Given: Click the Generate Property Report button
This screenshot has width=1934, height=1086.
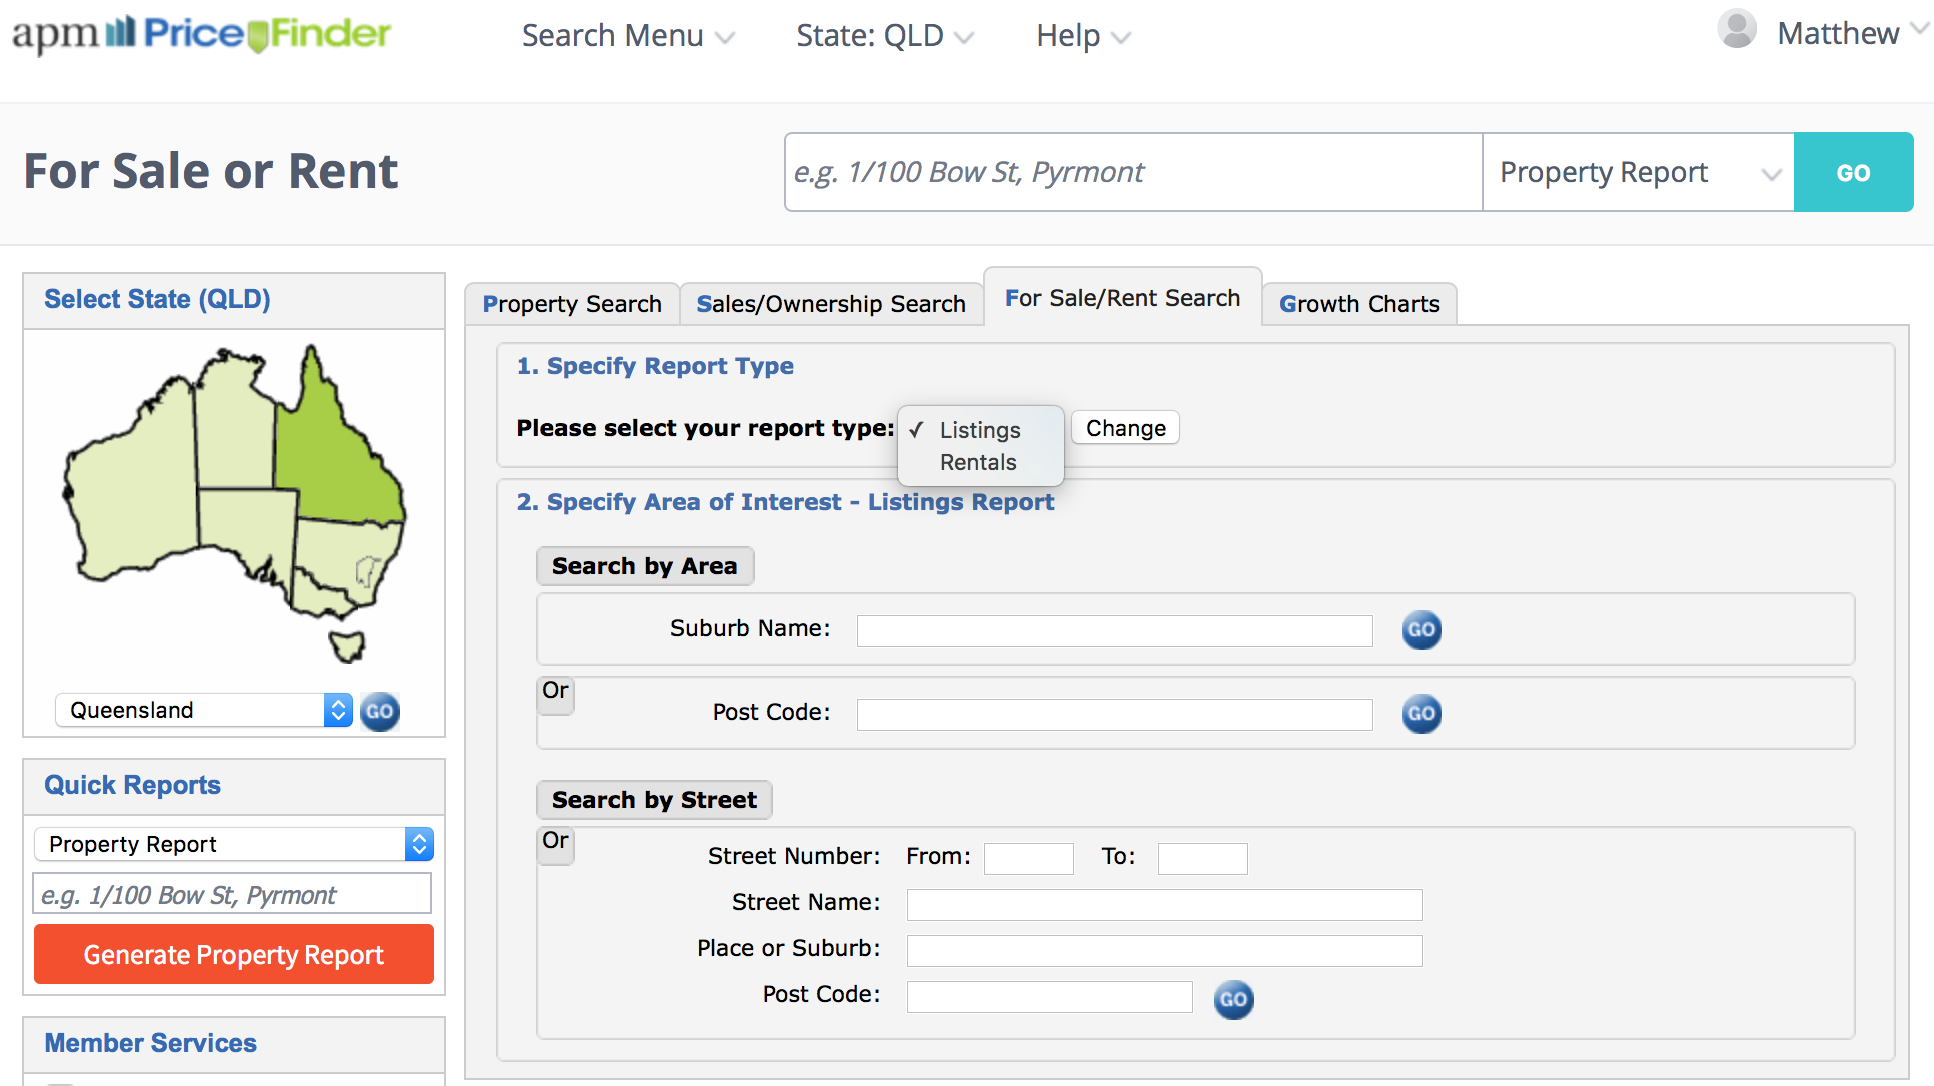Looking at the screenshot, I should [233, 954].
